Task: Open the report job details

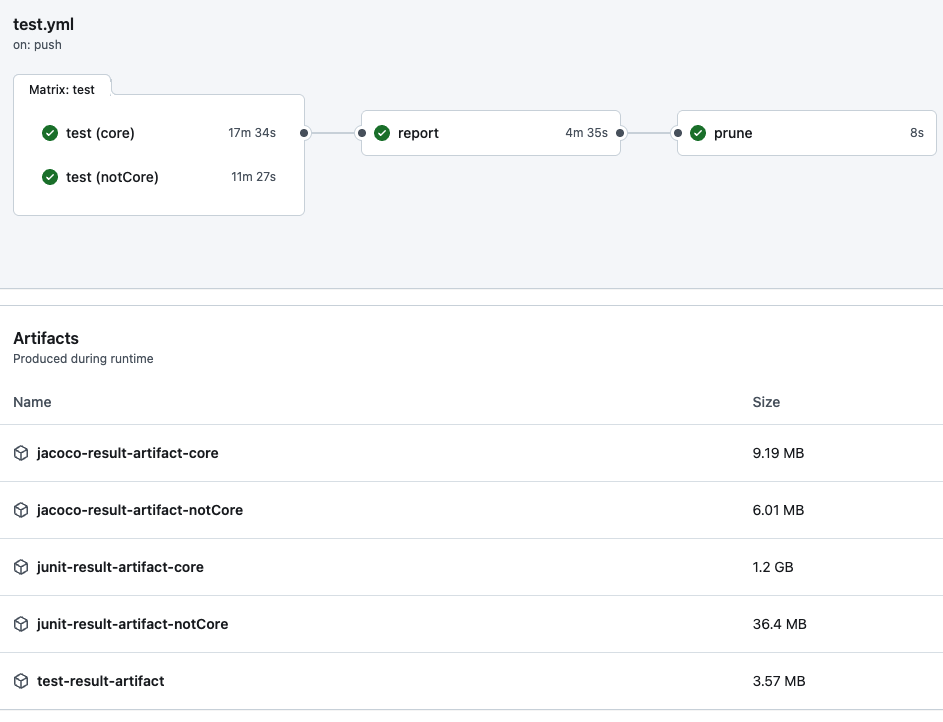Action: tap(418, 133)
